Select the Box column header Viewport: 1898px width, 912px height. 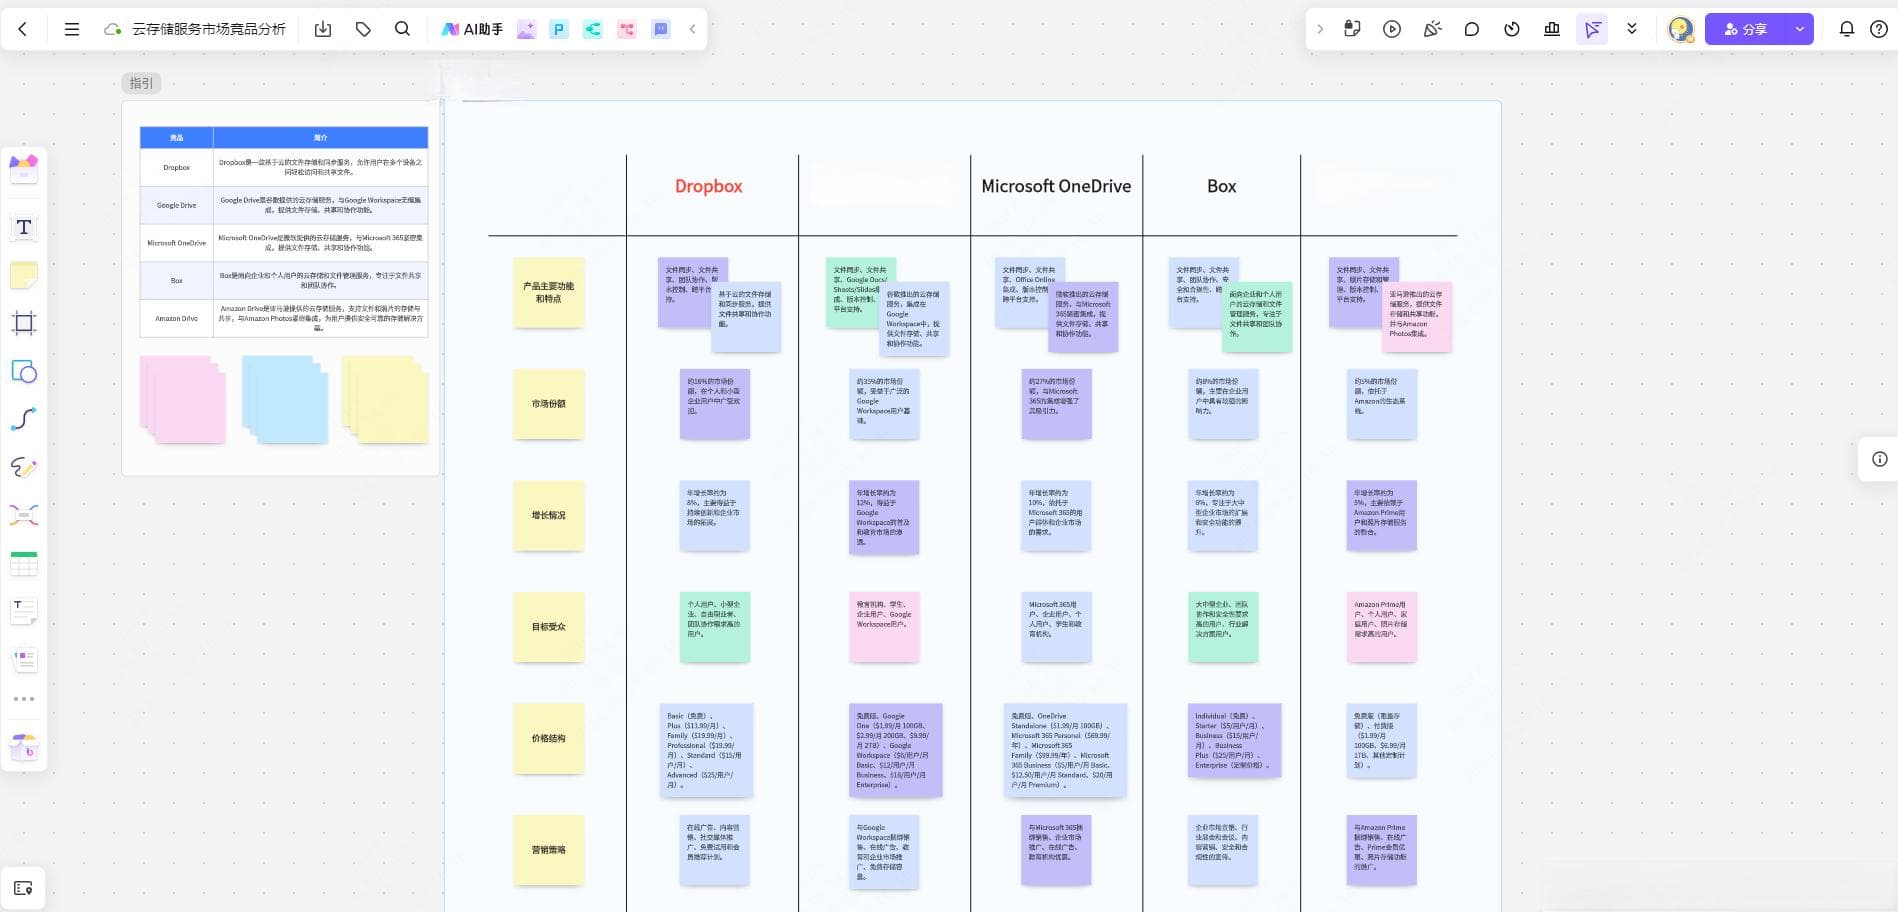1222,186
